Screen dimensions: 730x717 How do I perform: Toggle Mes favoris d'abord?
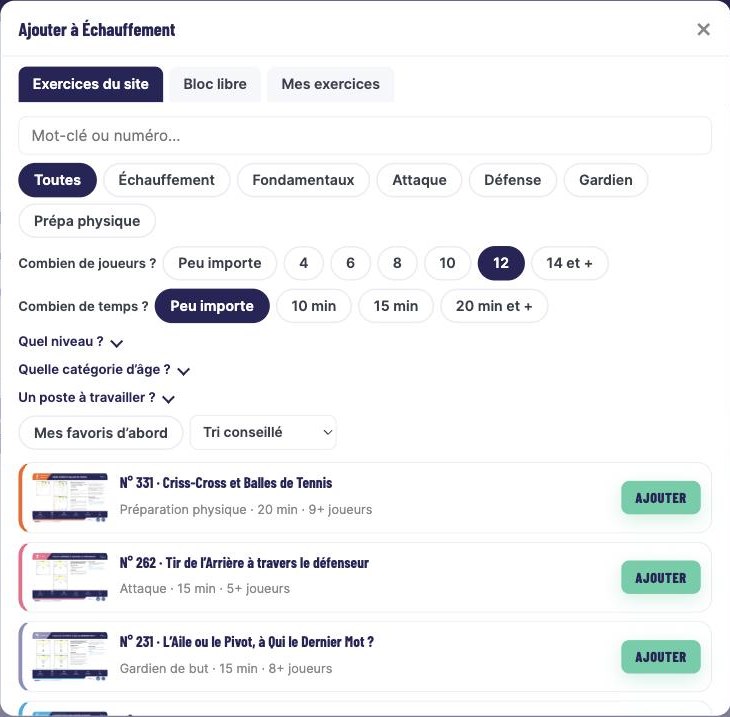tap(101, 433)
